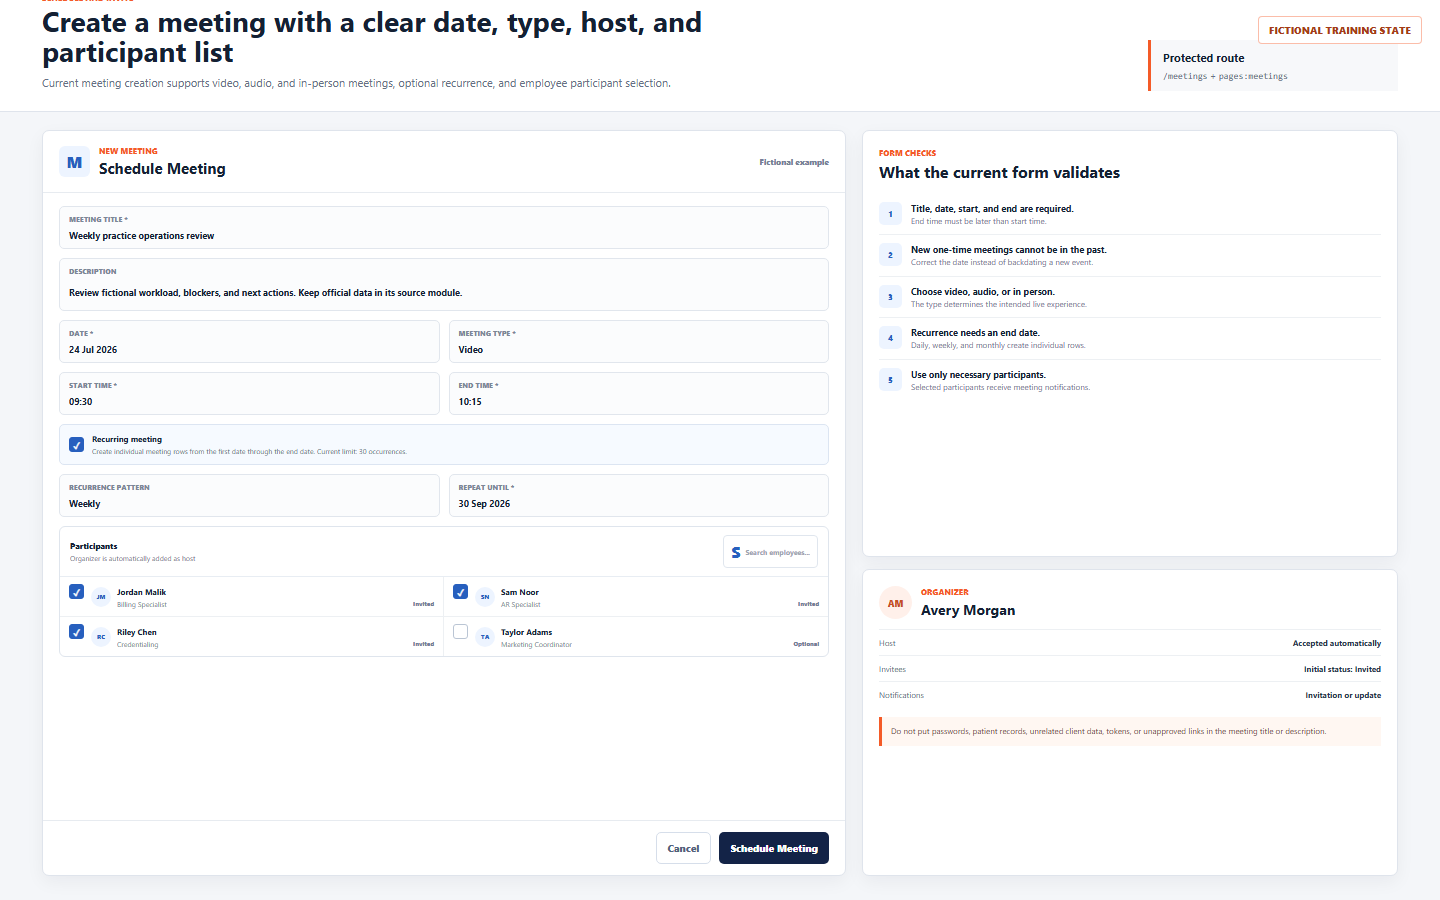Uncheck Riley Chen as participant
1440x900 pixels.
76,632
